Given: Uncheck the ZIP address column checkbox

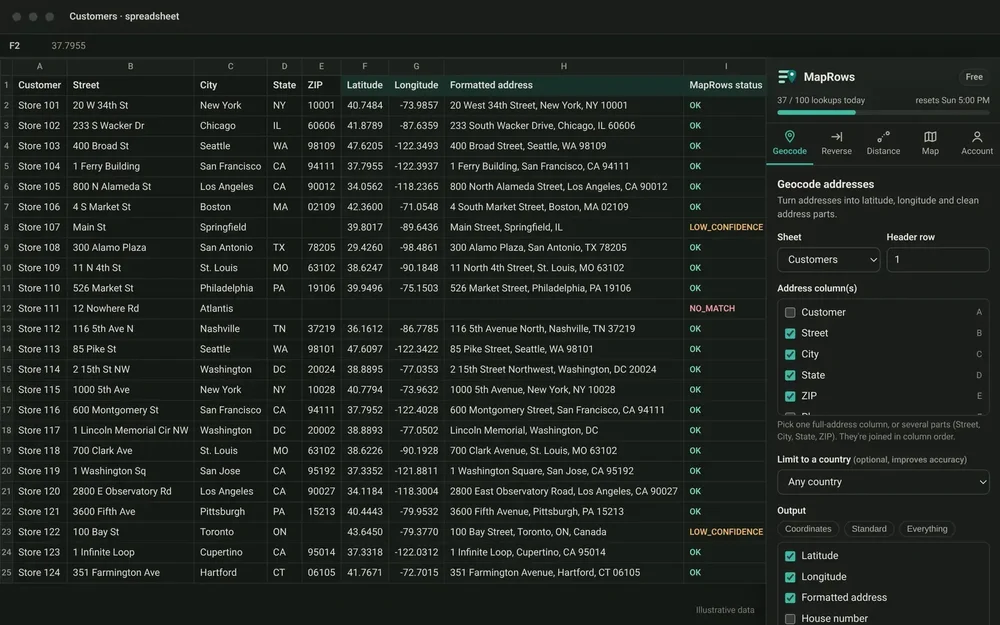Looking at the screenshot, I should pos(790,396).
